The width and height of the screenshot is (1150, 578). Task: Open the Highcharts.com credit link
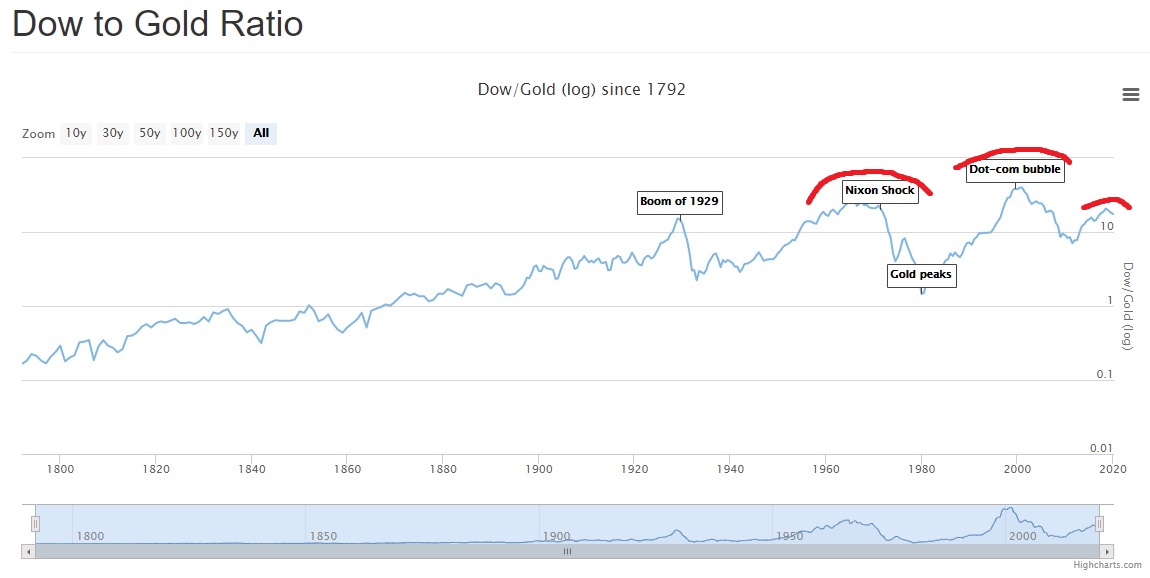coord(1107,565)
